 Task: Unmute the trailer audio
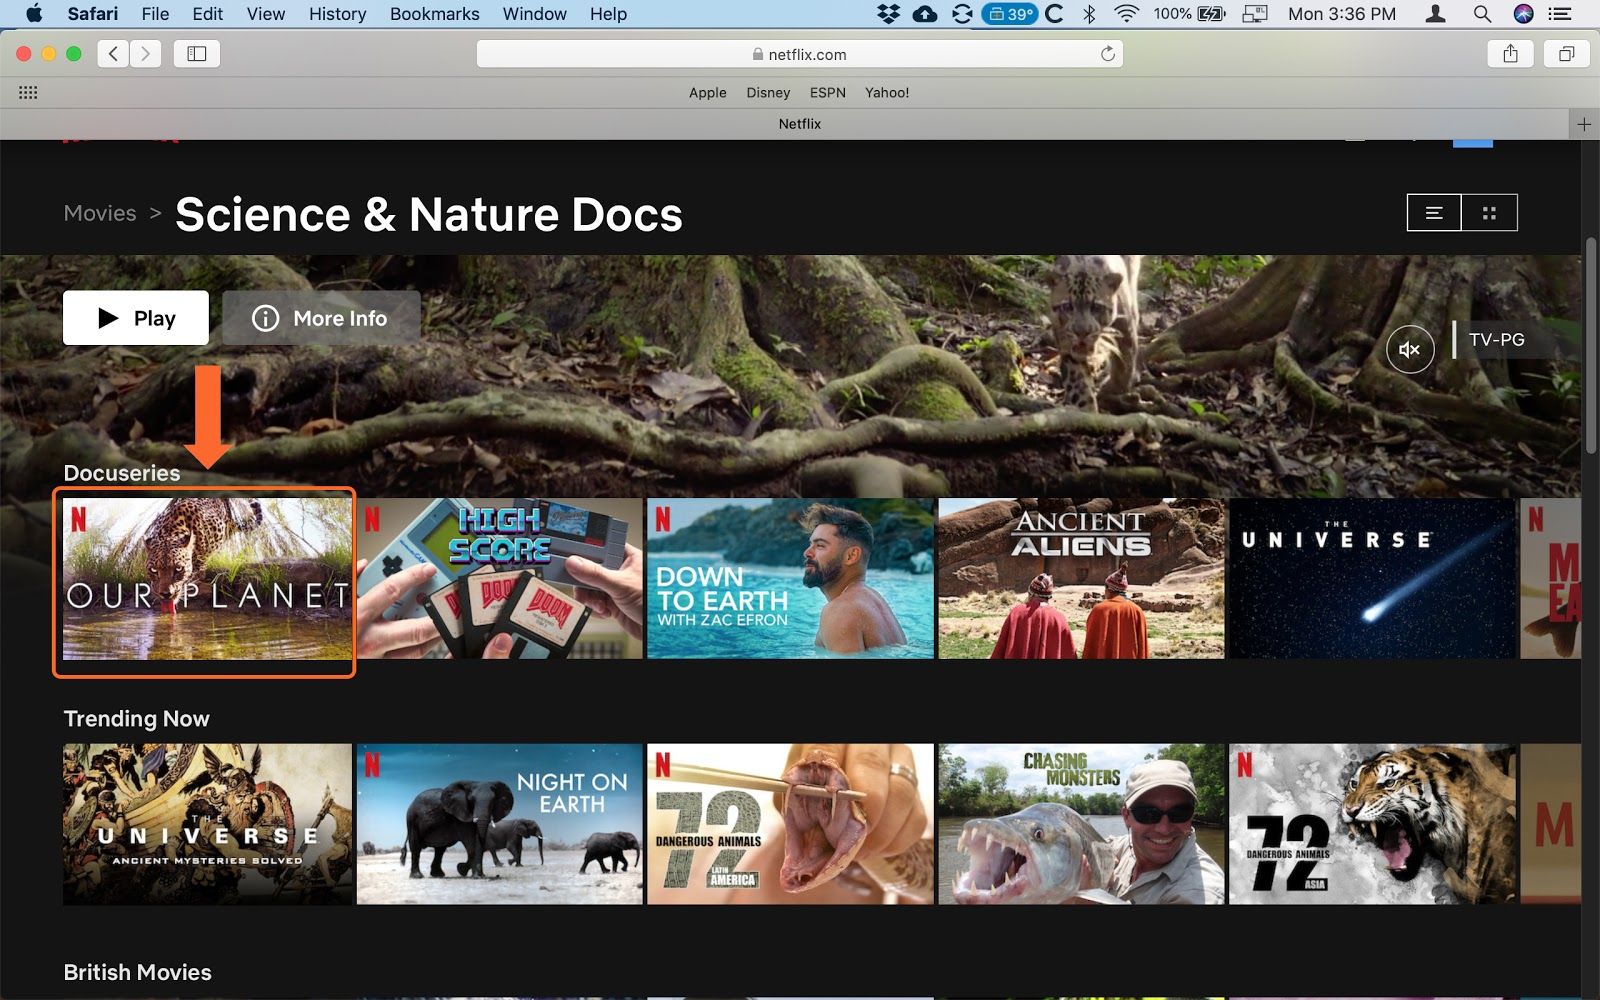tap(1410, 349)
